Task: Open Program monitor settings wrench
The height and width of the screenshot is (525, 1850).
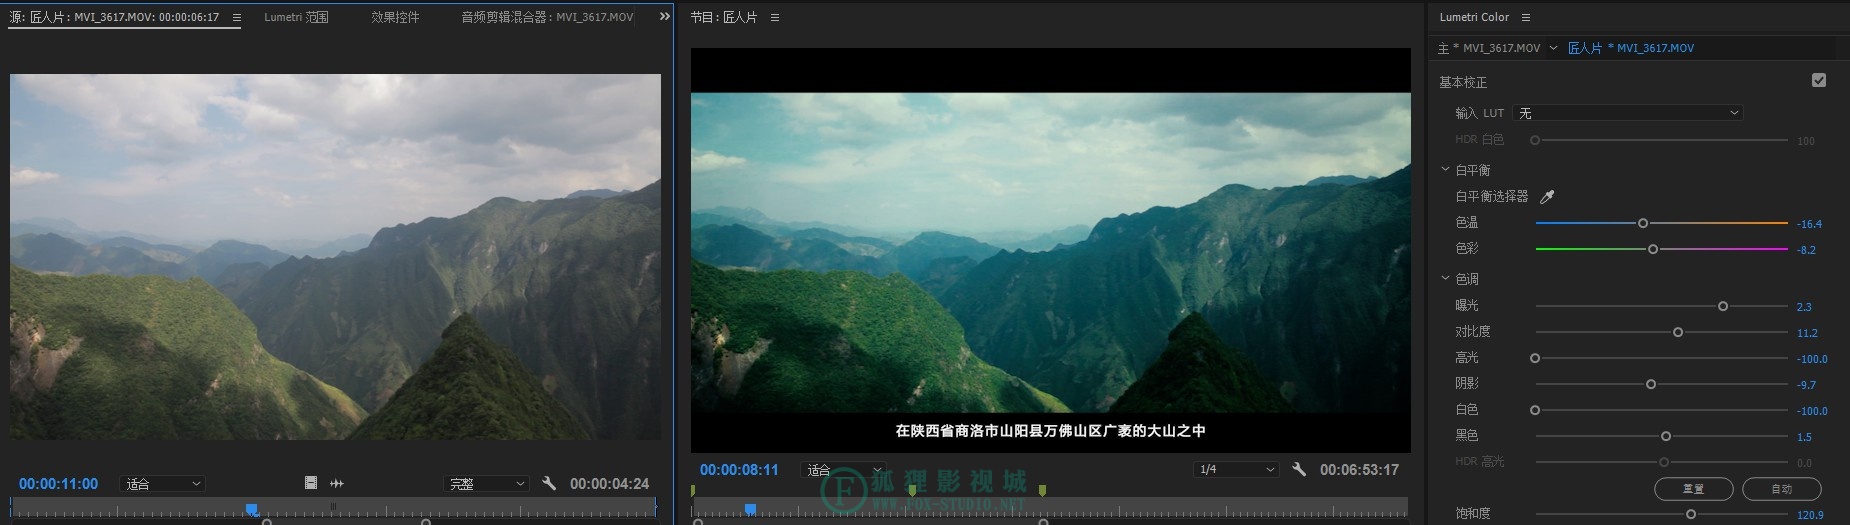Action: click(1299, 469)
